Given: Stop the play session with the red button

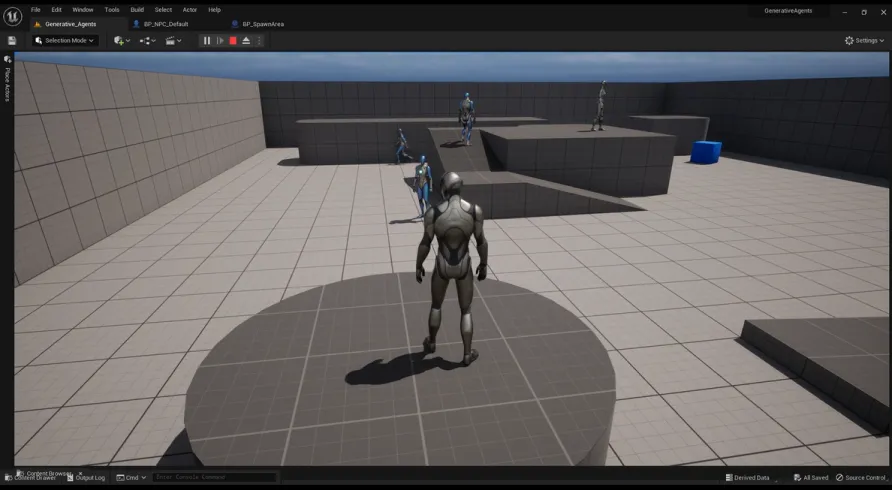Looking at the screenshot, I should point(233,41).
